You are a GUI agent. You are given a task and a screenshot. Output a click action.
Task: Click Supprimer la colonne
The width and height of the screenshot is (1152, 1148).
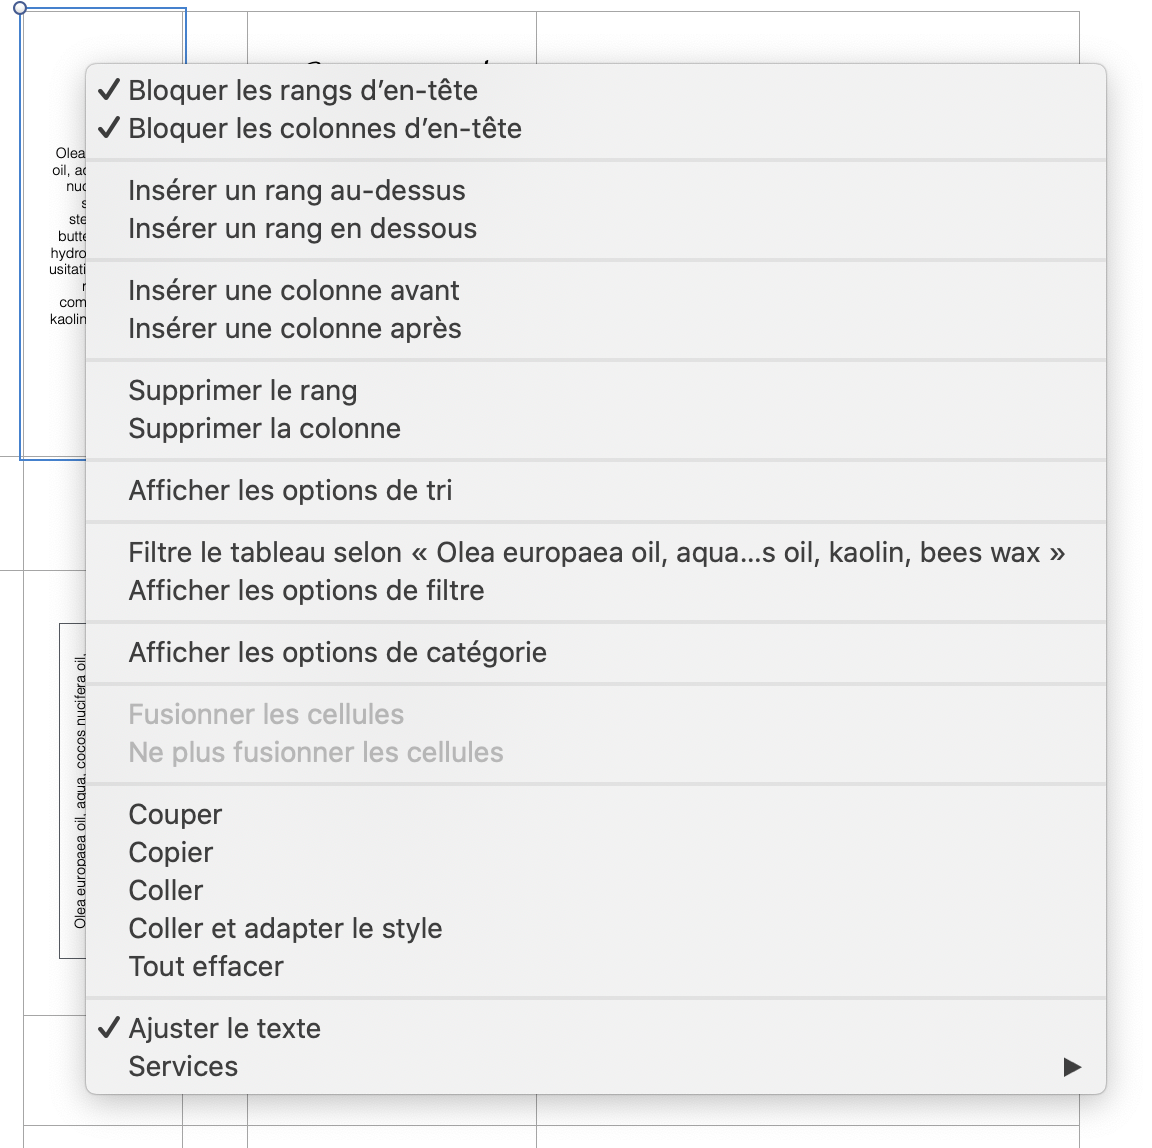pyautogui.click(x=265, y=429)
